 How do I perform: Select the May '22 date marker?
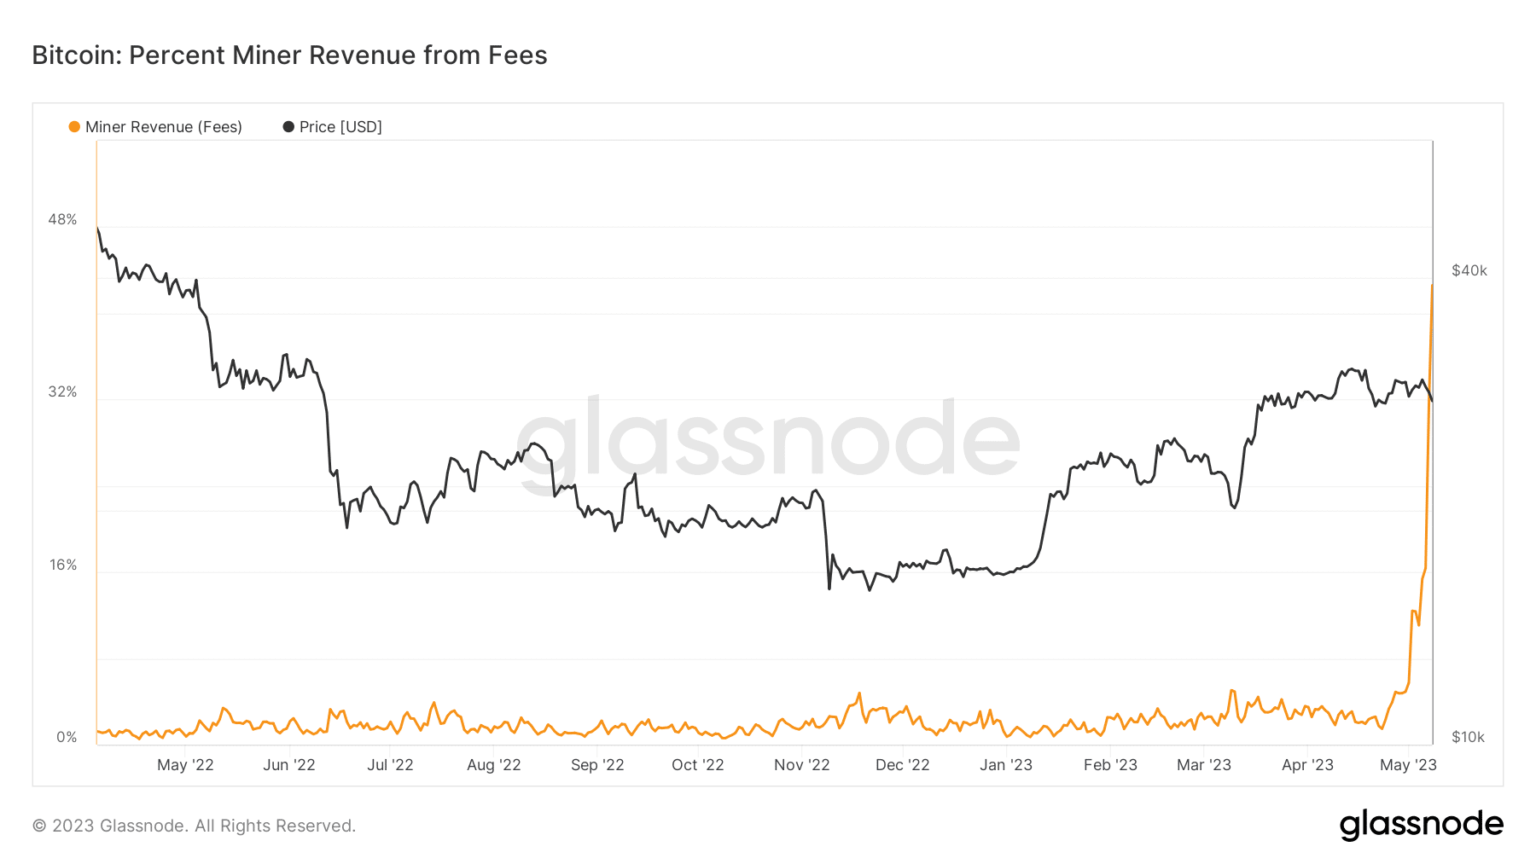pos(185,765)
